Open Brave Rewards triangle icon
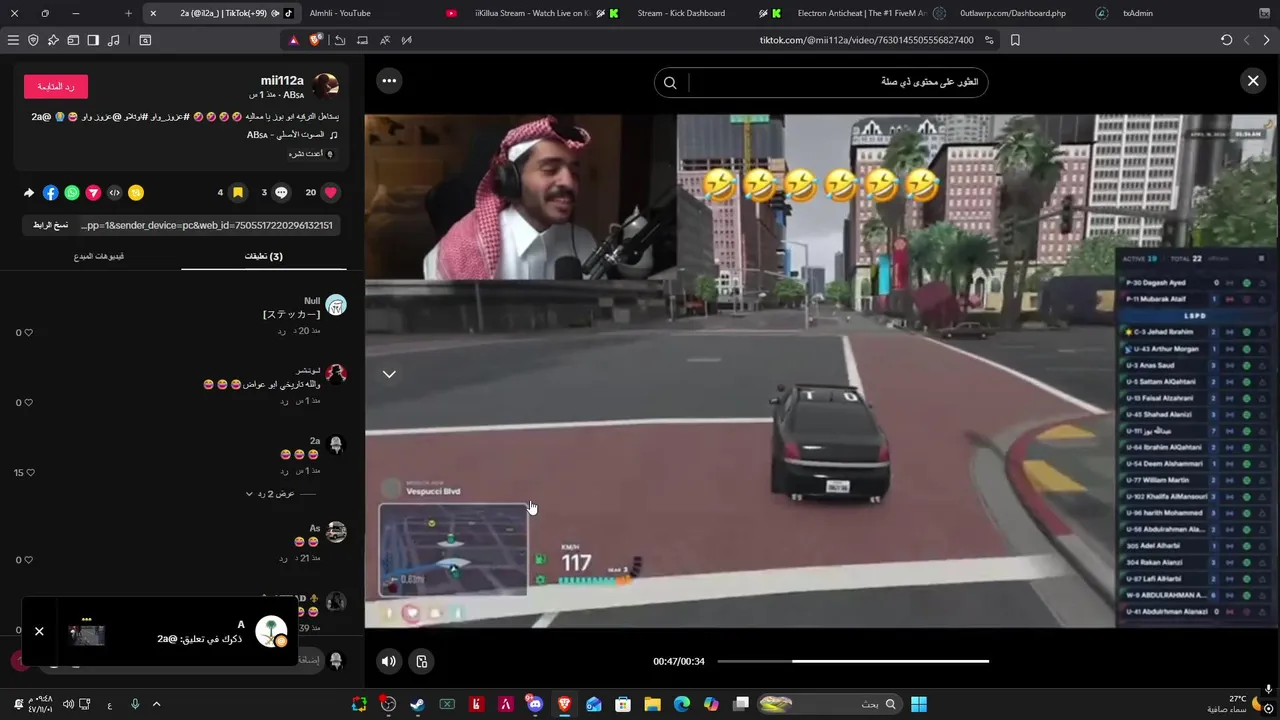 pyautogui.click(x=293, y=40)
